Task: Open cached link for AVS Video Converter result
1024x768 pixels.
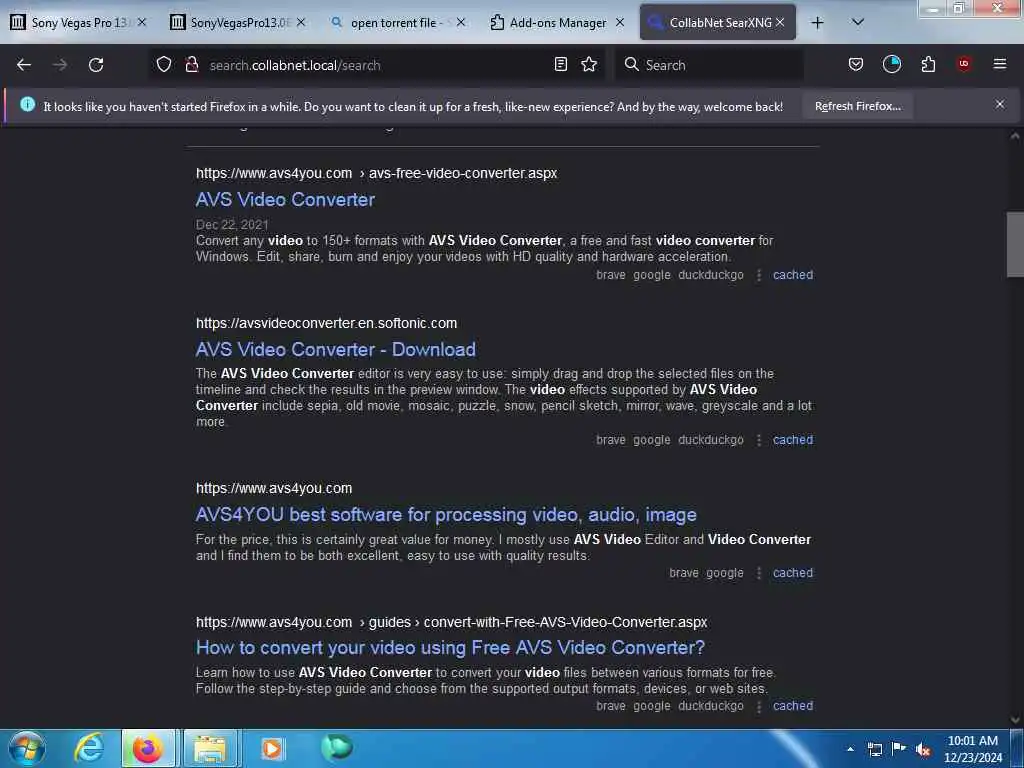Action: click(x=793, y=275)
